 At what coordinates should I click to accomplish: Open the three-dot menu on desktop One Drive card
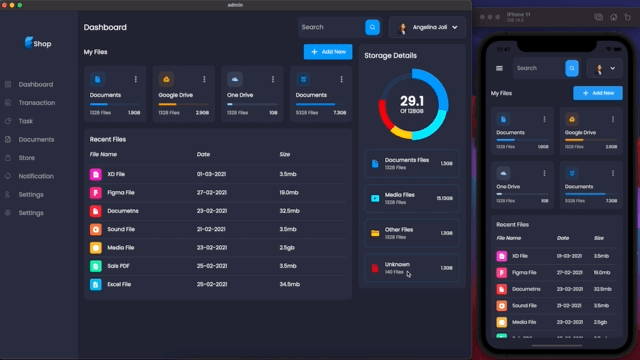click(273, 79)
